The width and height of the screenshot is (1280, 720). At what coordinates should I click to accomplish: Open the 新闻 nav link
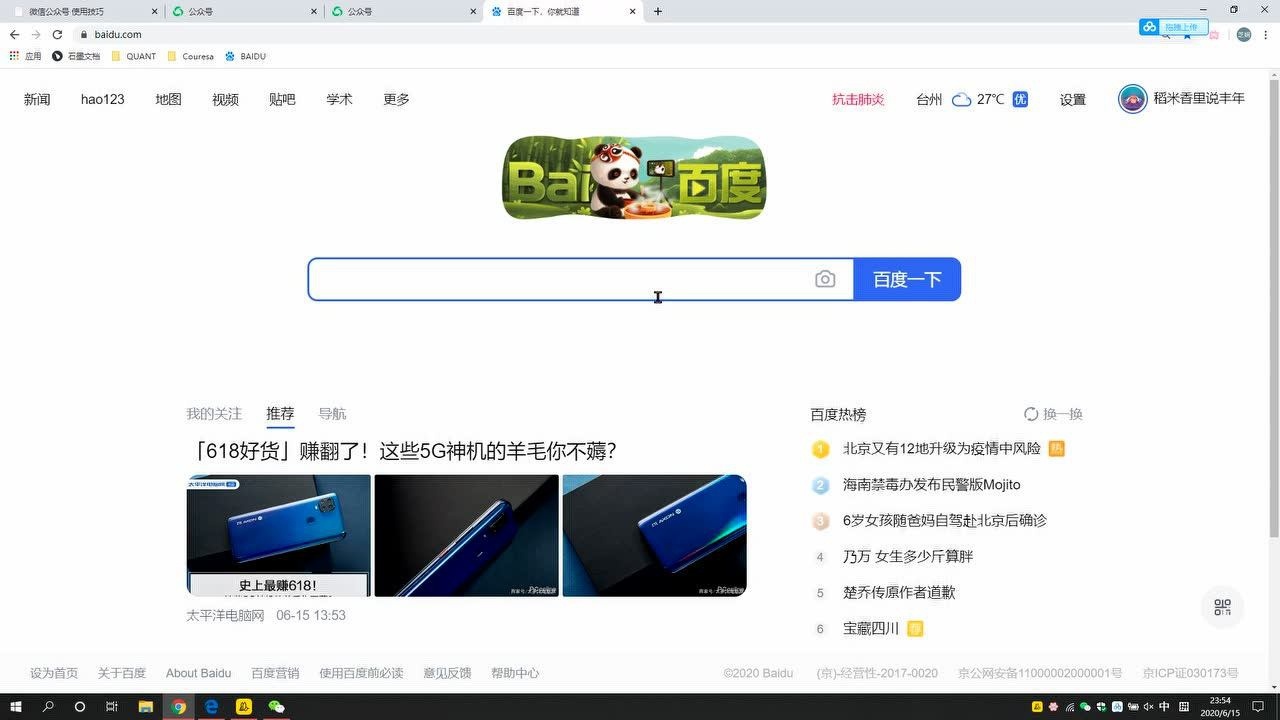click(x=37, y=99)
